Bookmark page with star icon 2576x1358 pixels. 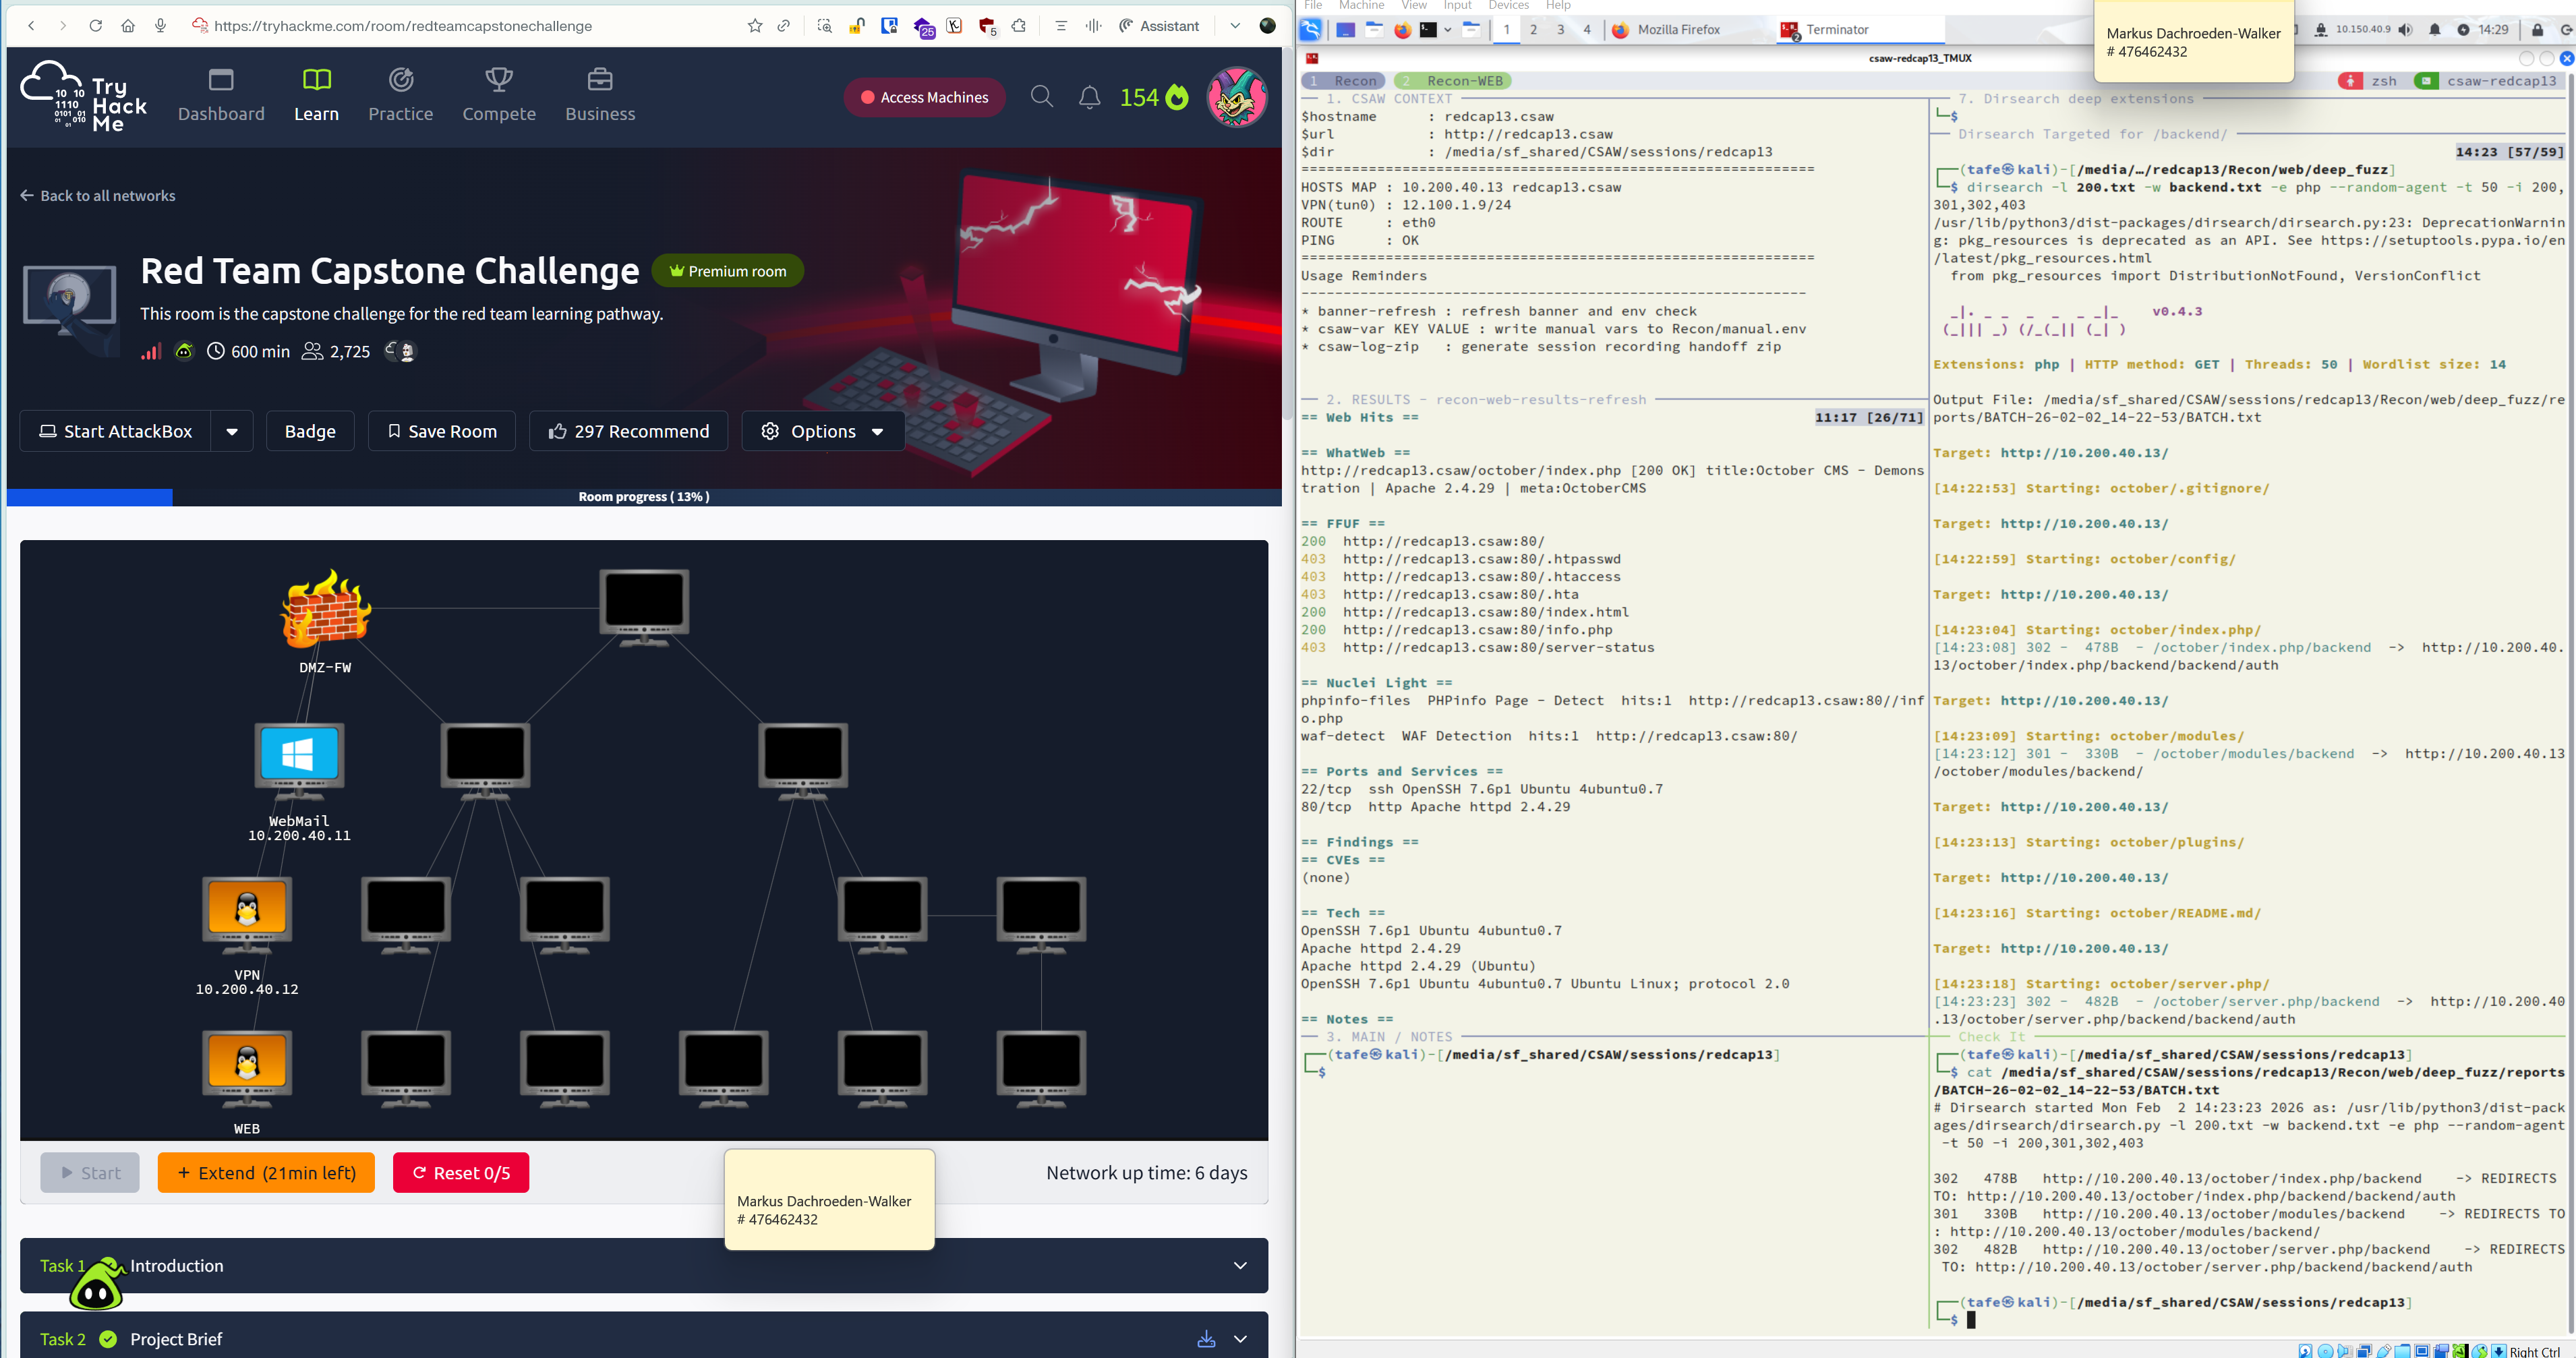tap(754, 26)
